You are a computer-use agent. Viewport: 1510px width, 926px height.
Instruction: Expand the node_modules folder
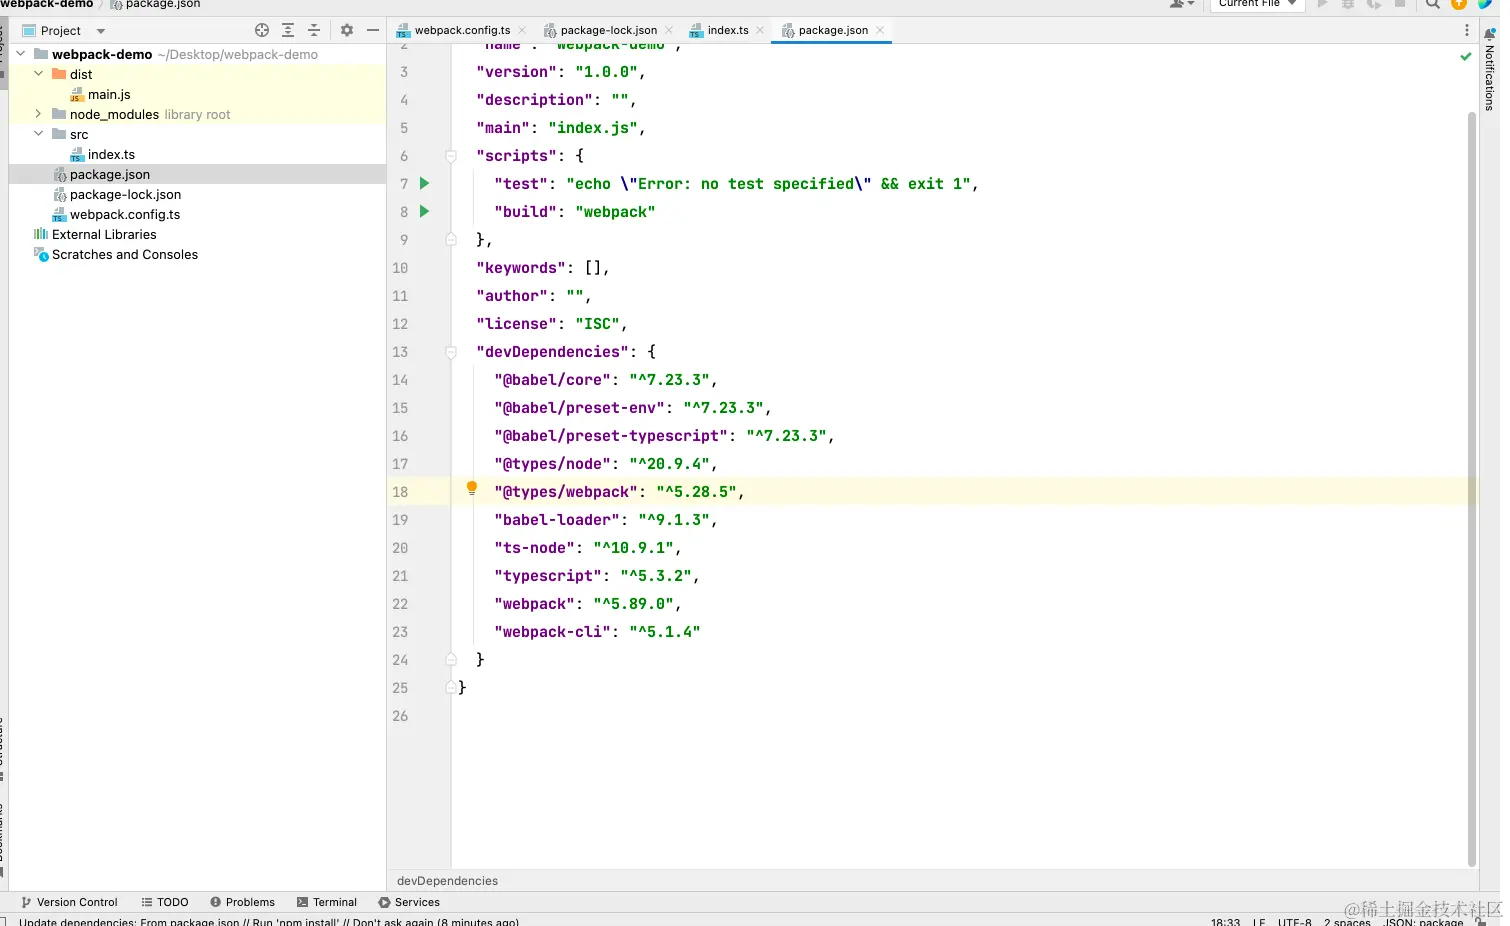(39, 114)
